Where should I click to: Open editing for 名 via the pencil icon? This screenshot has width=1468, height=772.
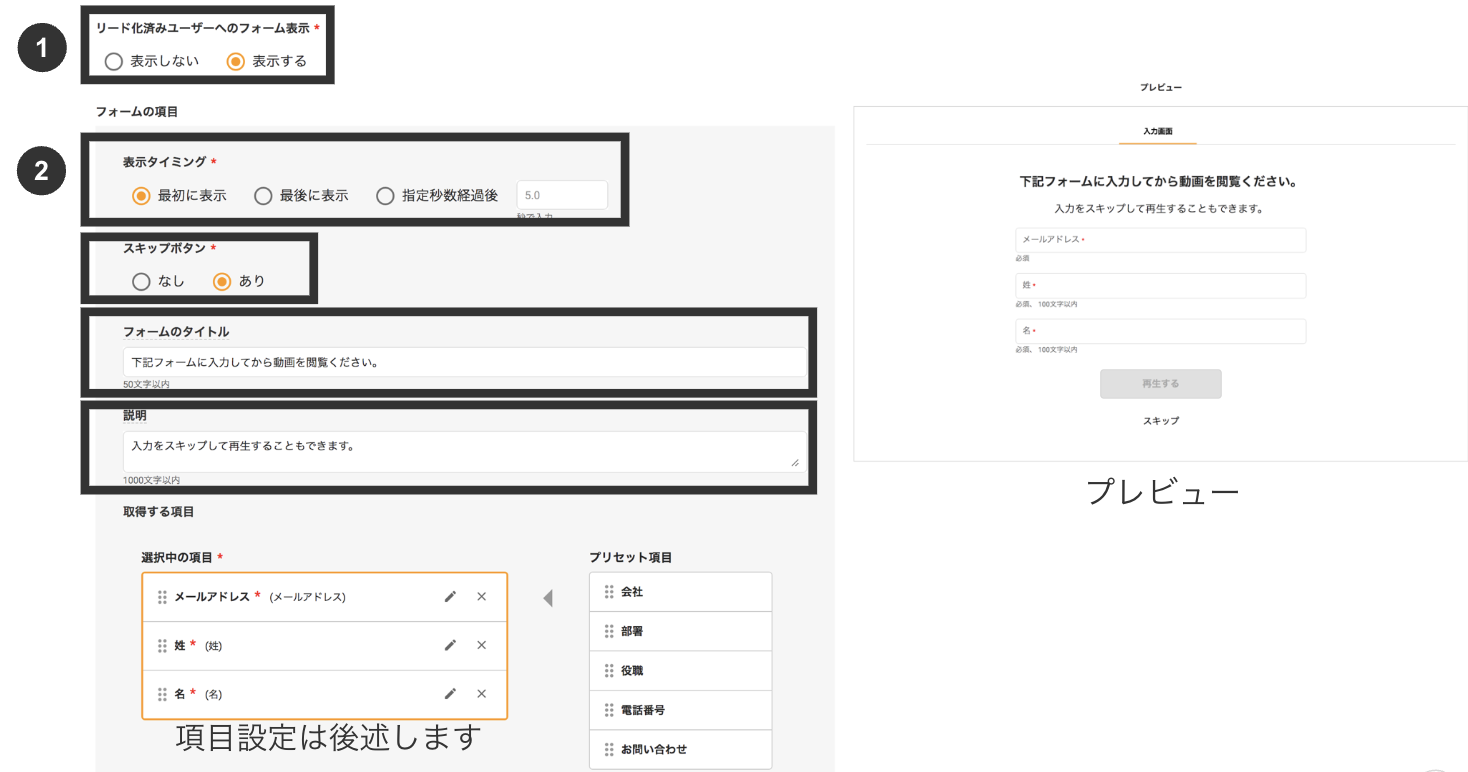pos(450,693)
